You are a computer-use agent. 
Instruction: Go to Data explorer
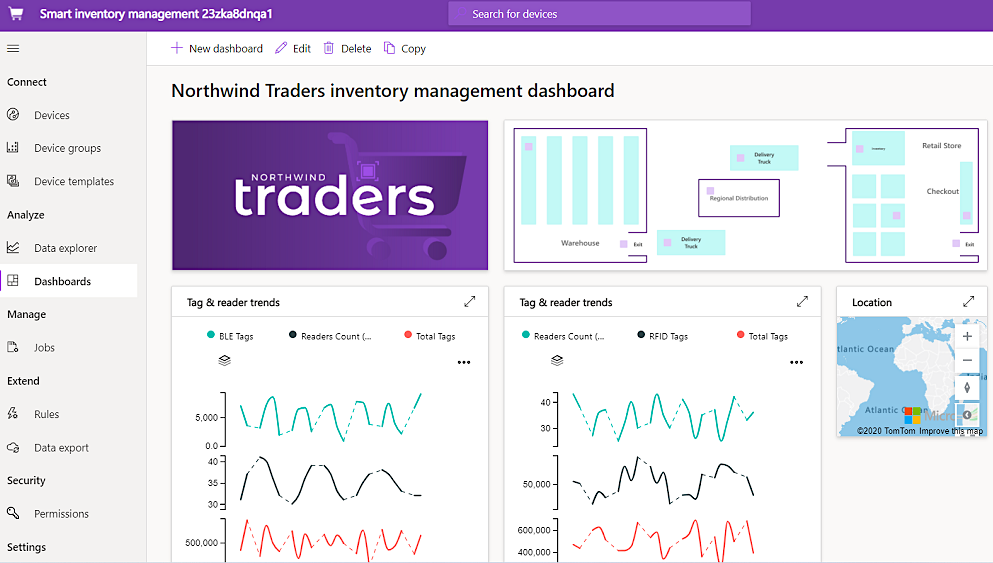tap(68, 248)
